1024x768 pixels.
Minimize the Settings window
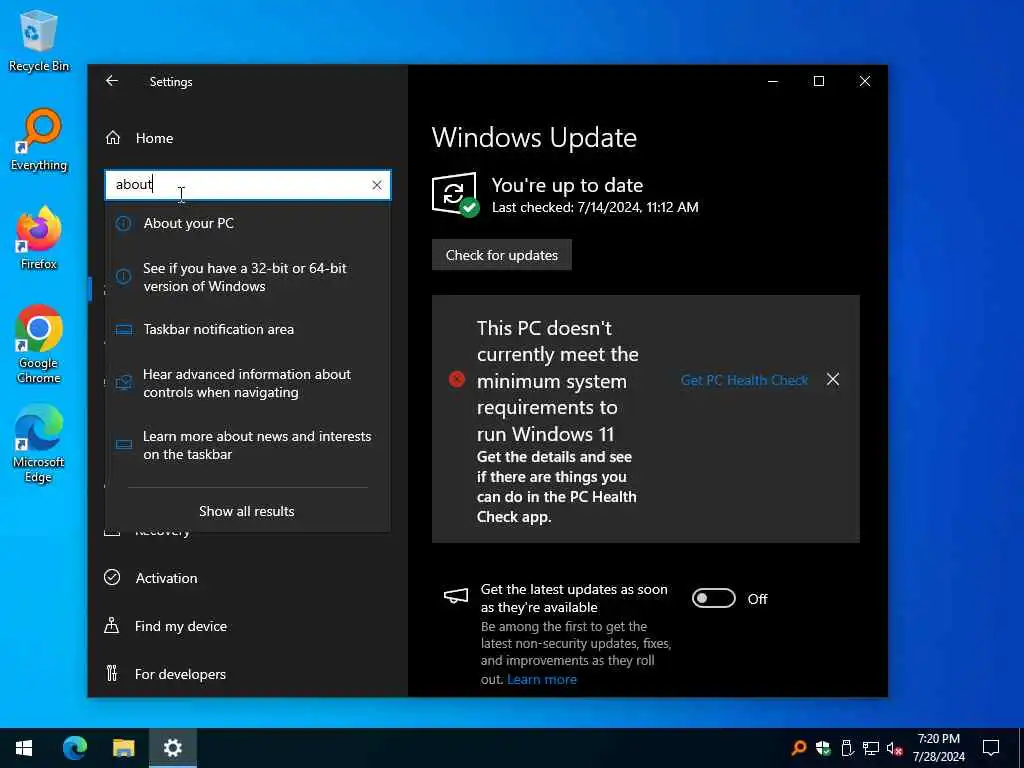pyautogui.click(x=773, y=81)
